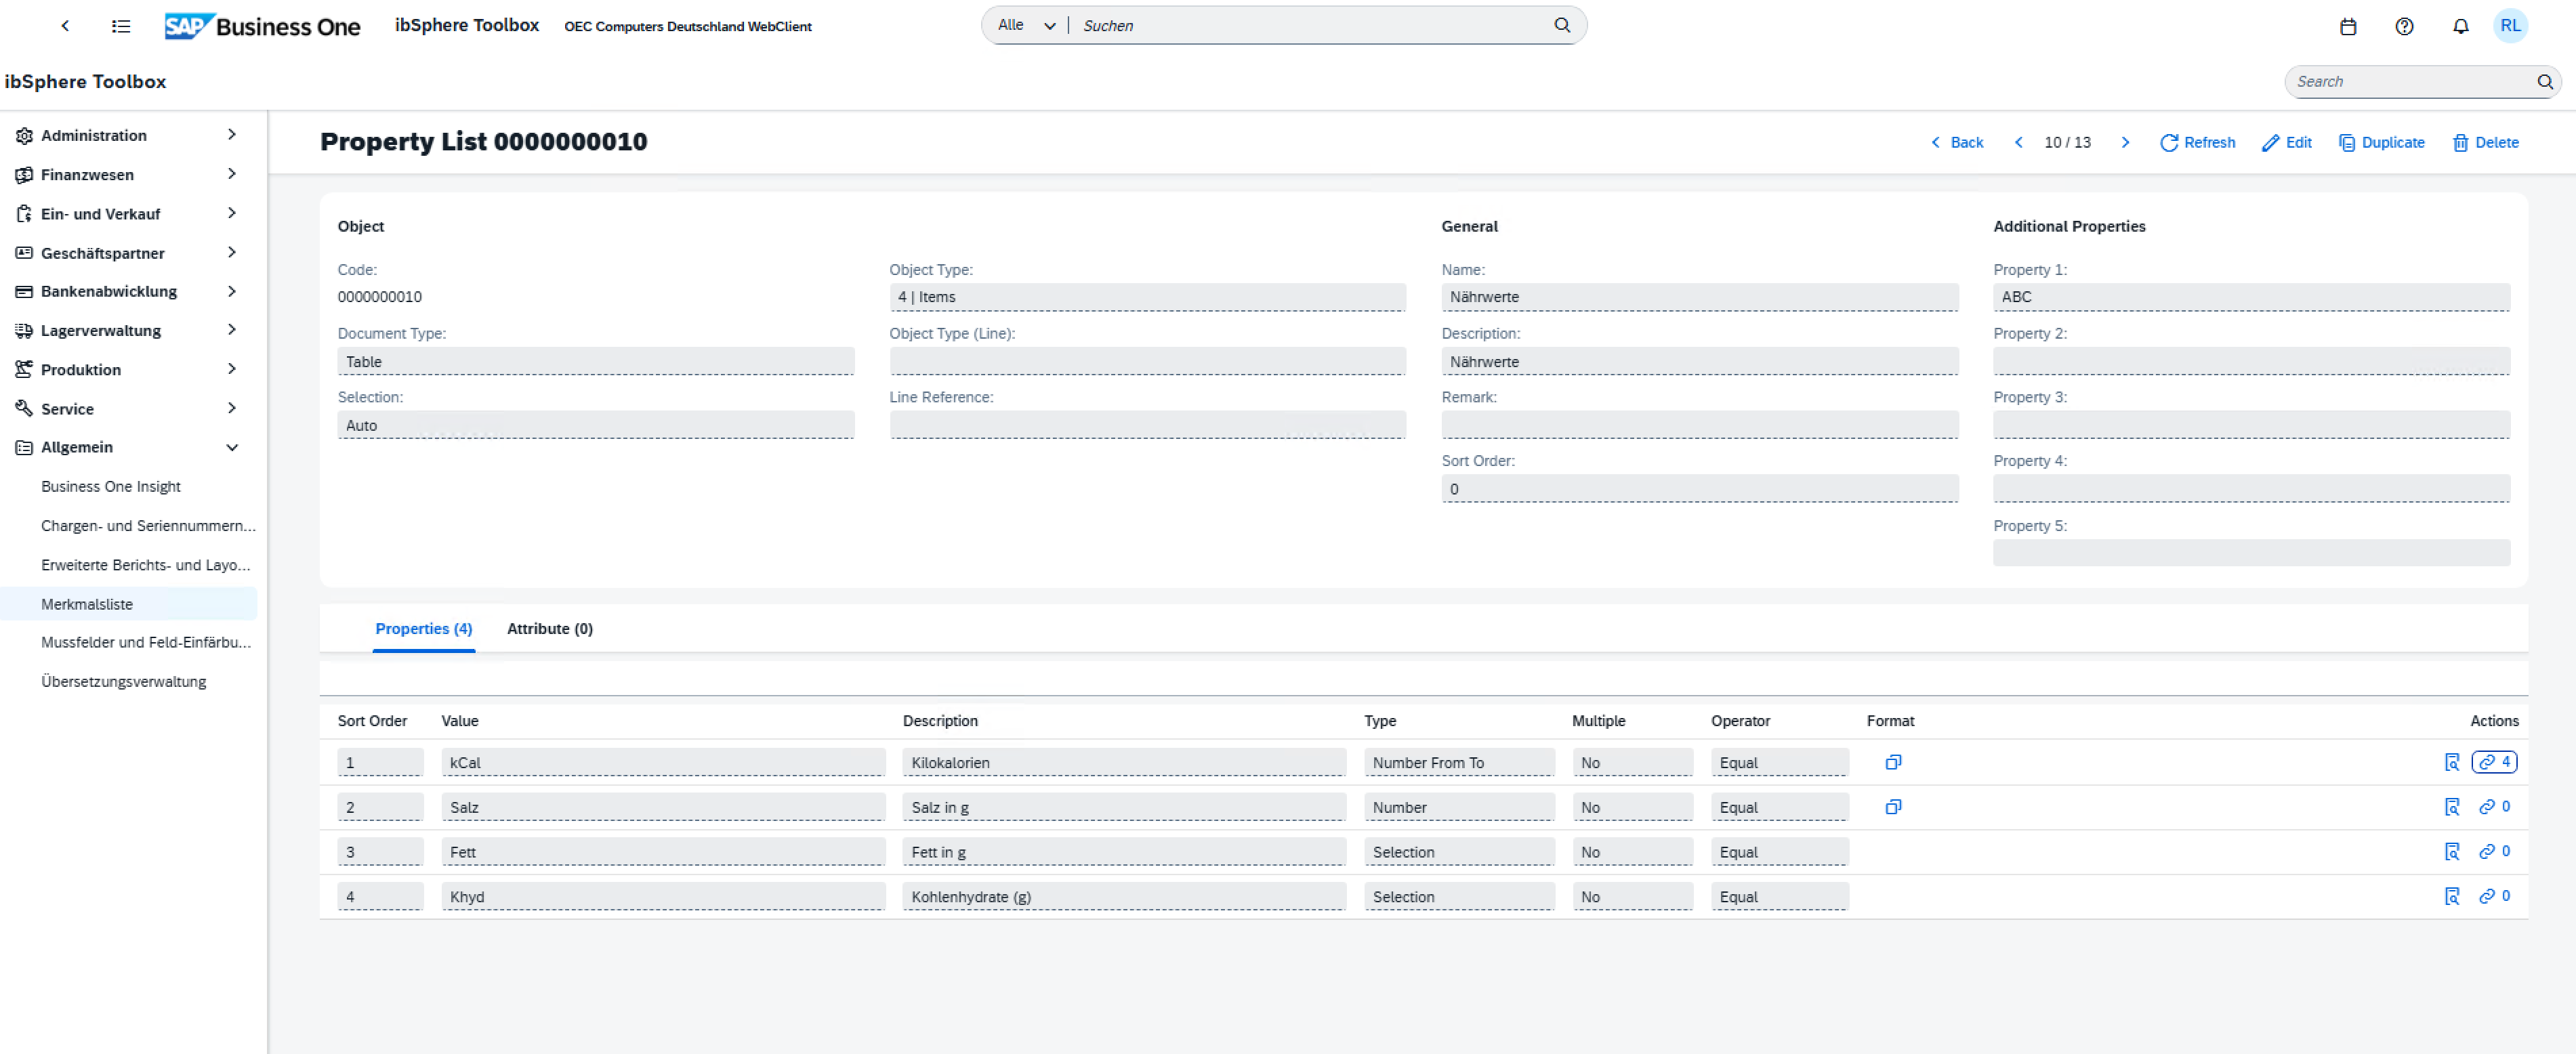Open the calendar icon in header
This screenshot has width=2576, height=1054.
2348,26
